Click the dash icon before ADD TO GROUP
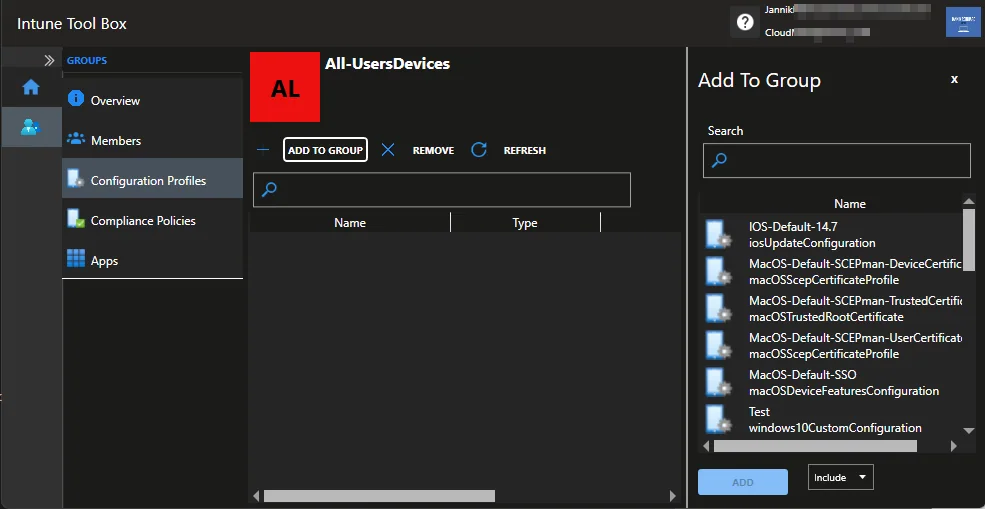Viewport: 985px width, 509px height. pos(263,150)
